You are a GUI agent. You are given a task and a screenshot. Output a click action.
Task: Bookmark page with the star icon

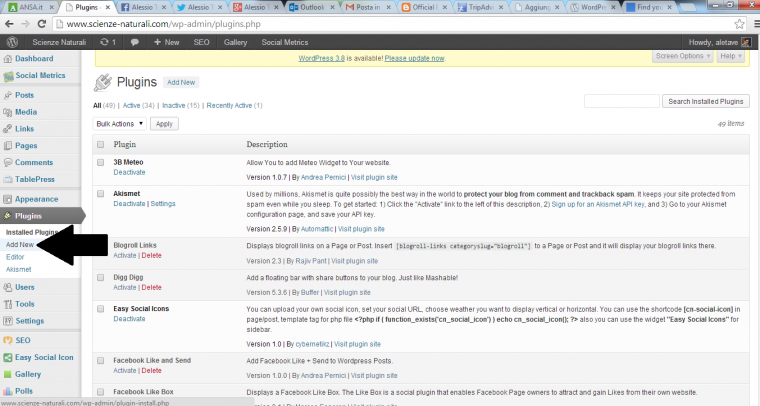point(739,24)
